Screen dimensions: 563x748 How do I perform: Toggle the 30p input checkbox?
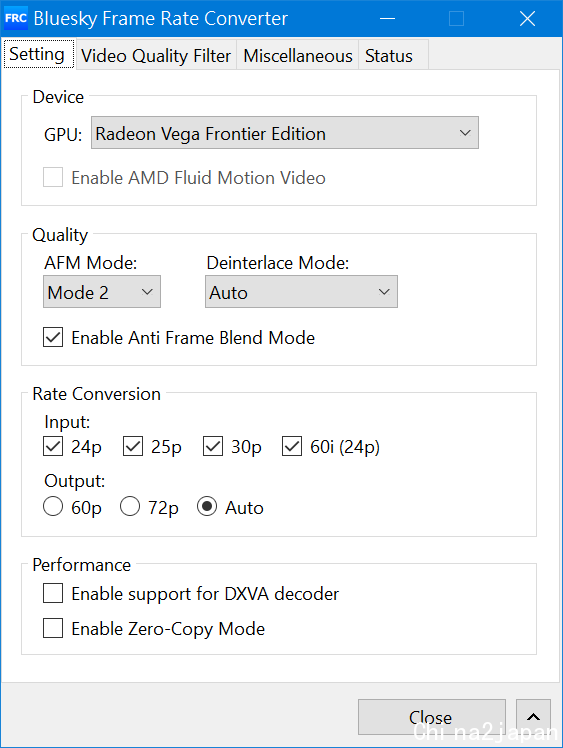[x=213, y=447]
